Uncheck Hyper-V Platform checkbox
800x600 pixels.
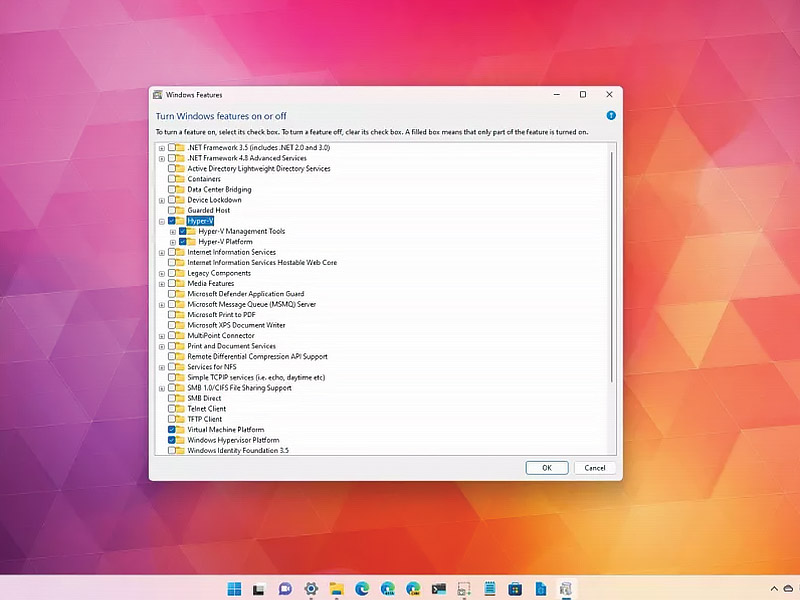pyautogui.click(x=183, y=242)
